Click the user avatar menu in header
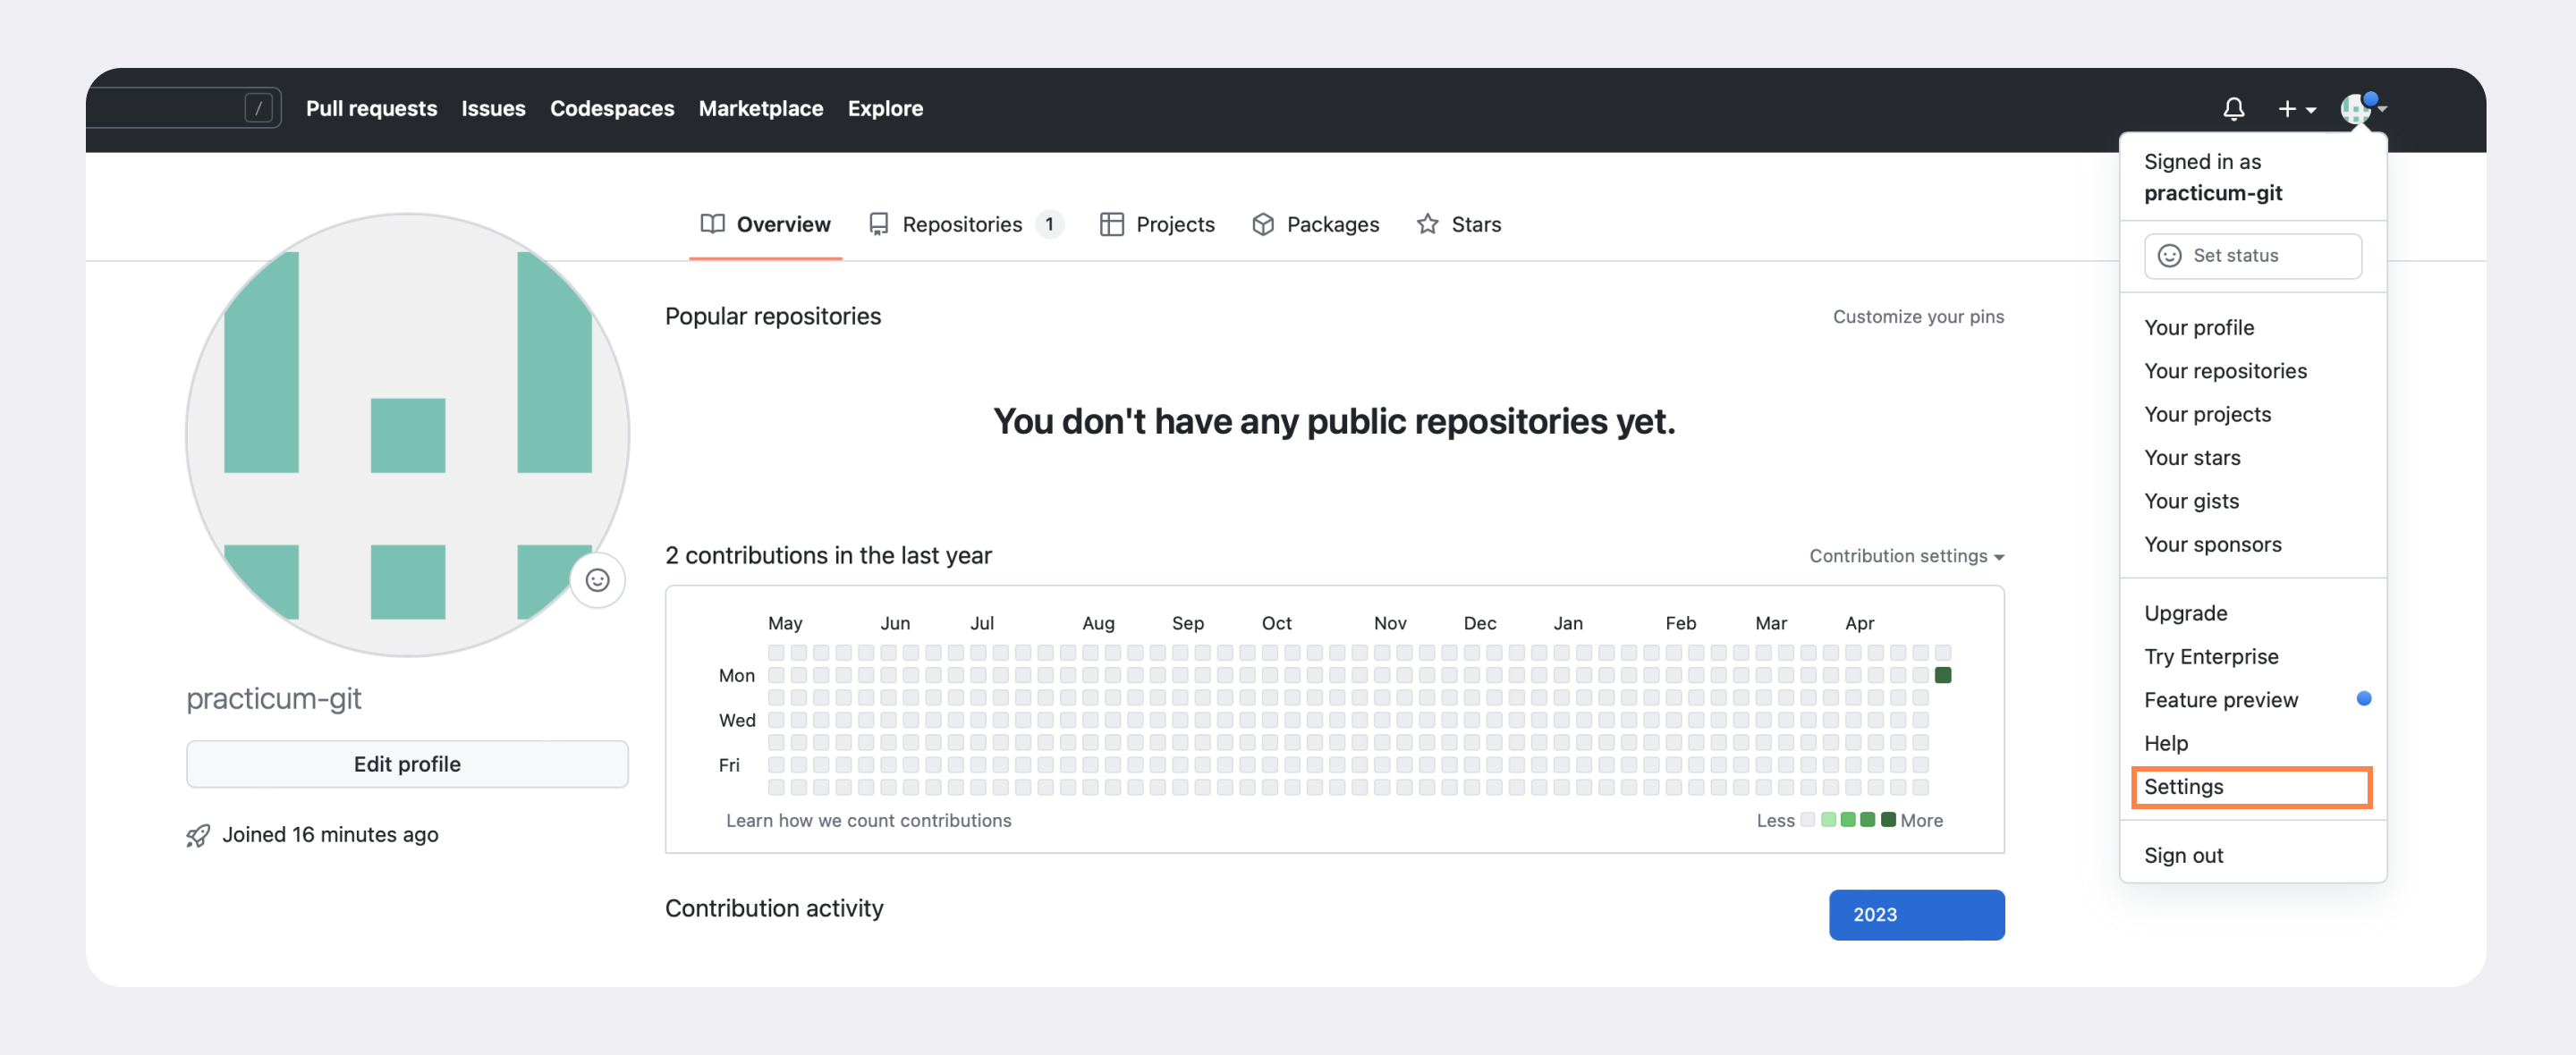The height and width of the screenshot is (1055, 2576). pos(2363,107)
